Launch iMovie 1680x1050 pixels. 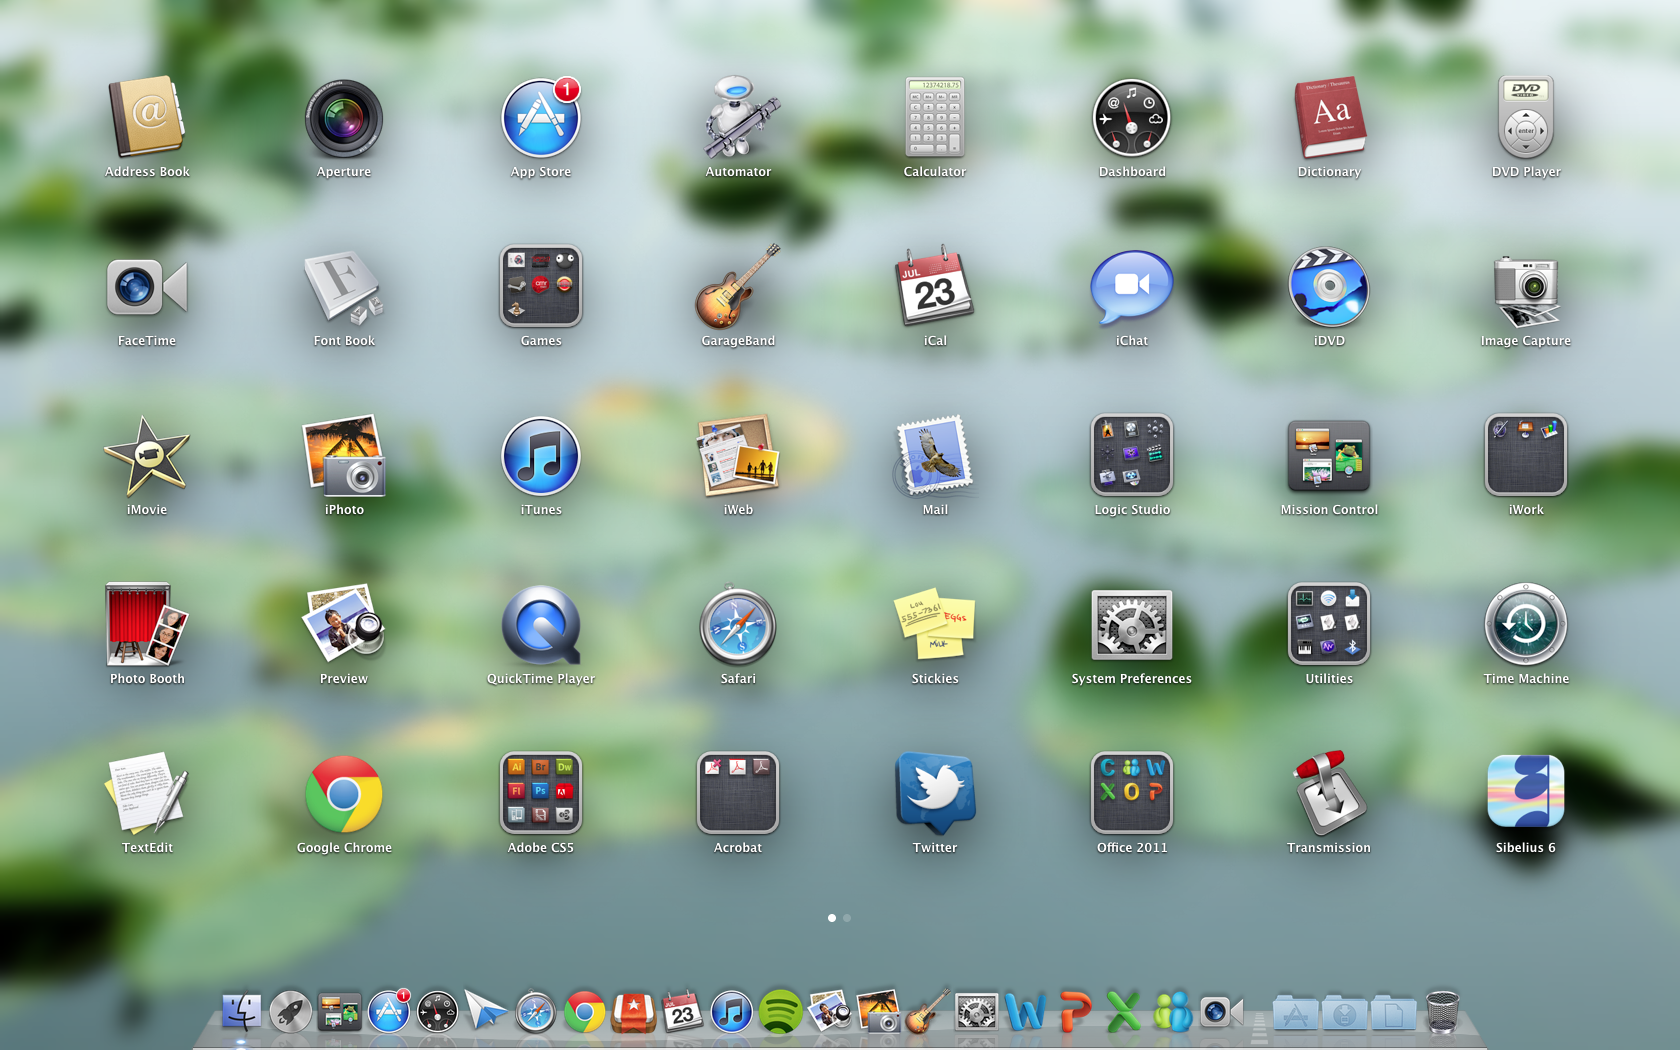click(x=147, y=456)
